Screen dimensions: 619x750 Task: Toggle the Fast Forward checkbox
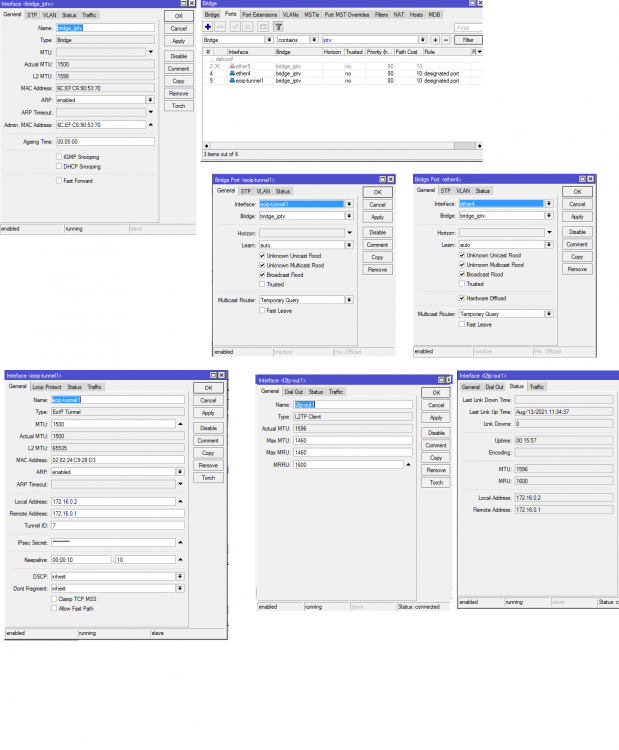pyautogui.click(x=59, y=181)
